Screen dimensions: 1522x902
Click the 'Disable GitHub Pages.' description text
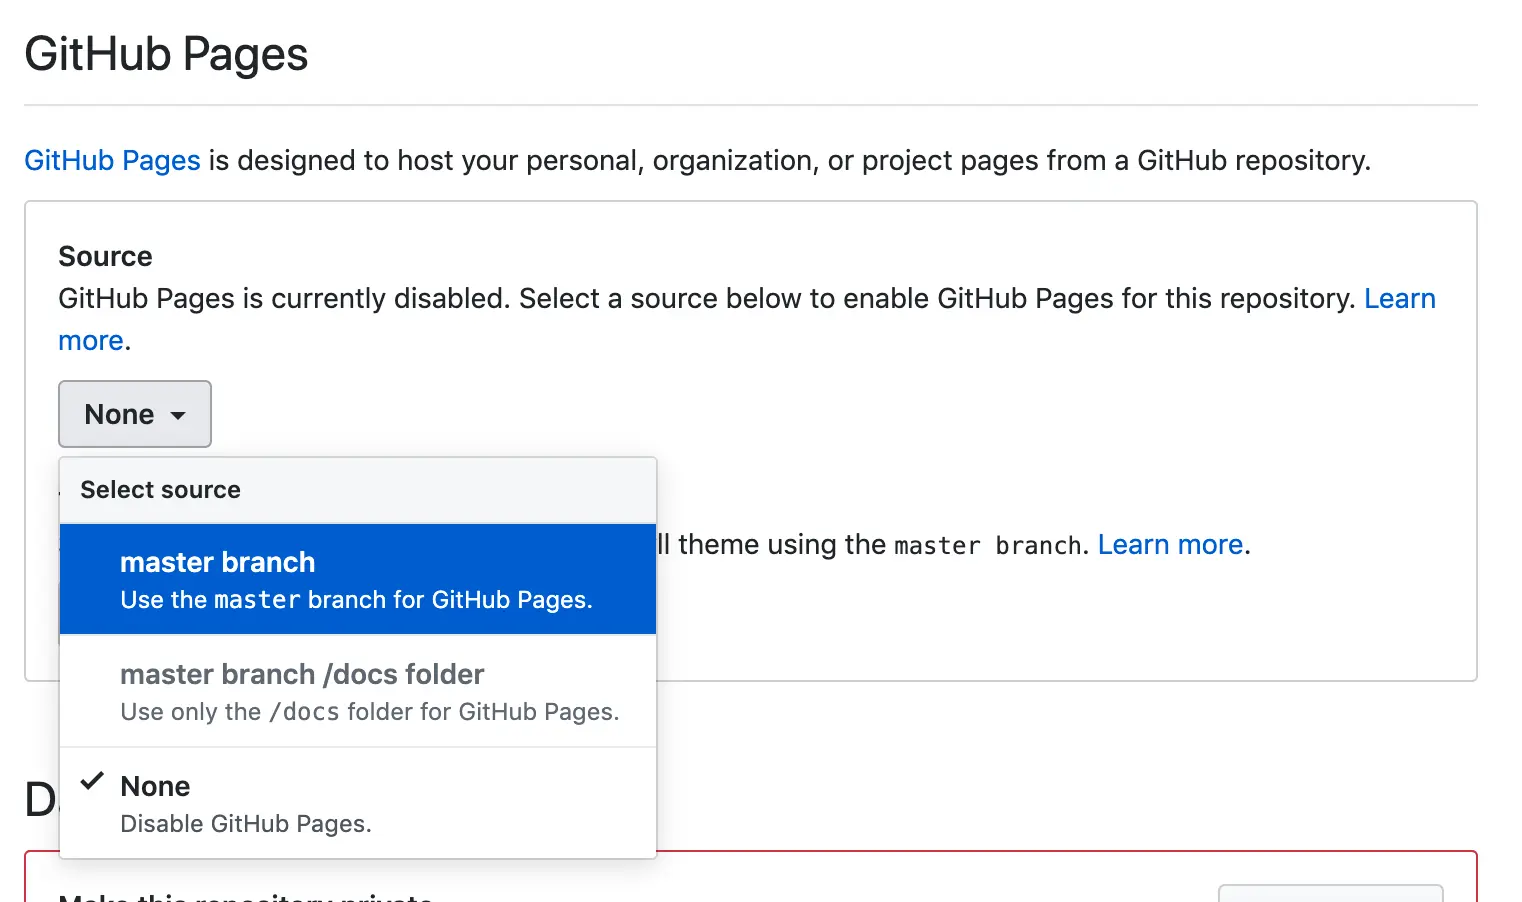tap(246, 824)
